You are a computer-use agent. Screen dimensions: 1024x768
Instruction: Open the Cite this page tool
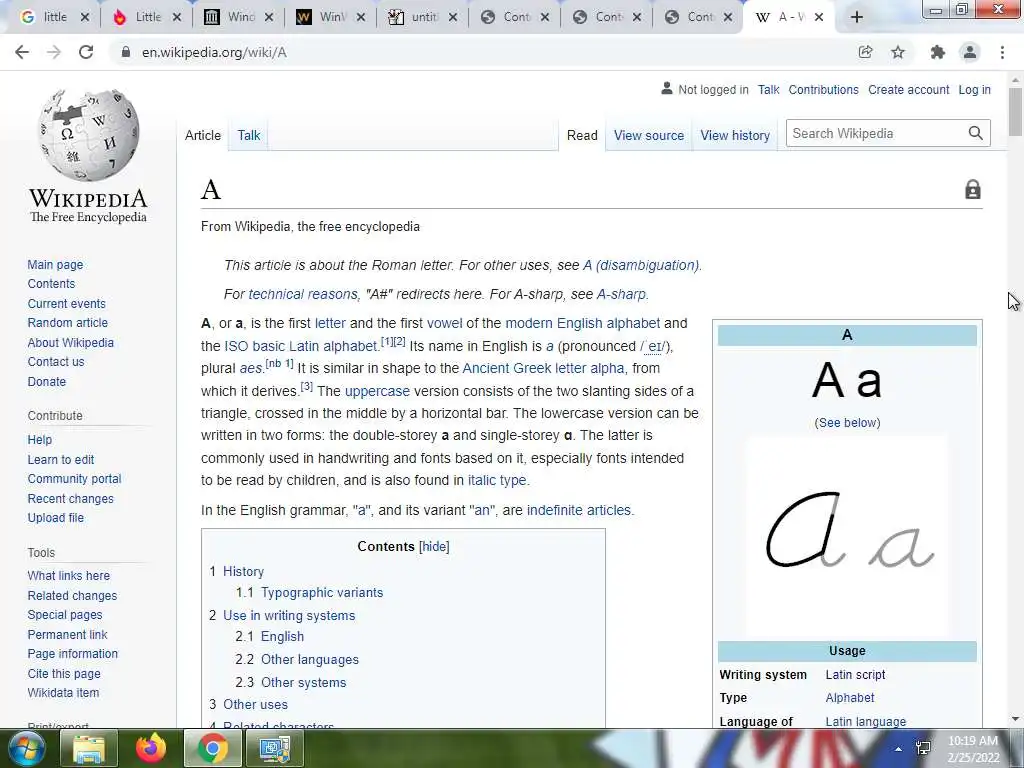tap(64, 673)
